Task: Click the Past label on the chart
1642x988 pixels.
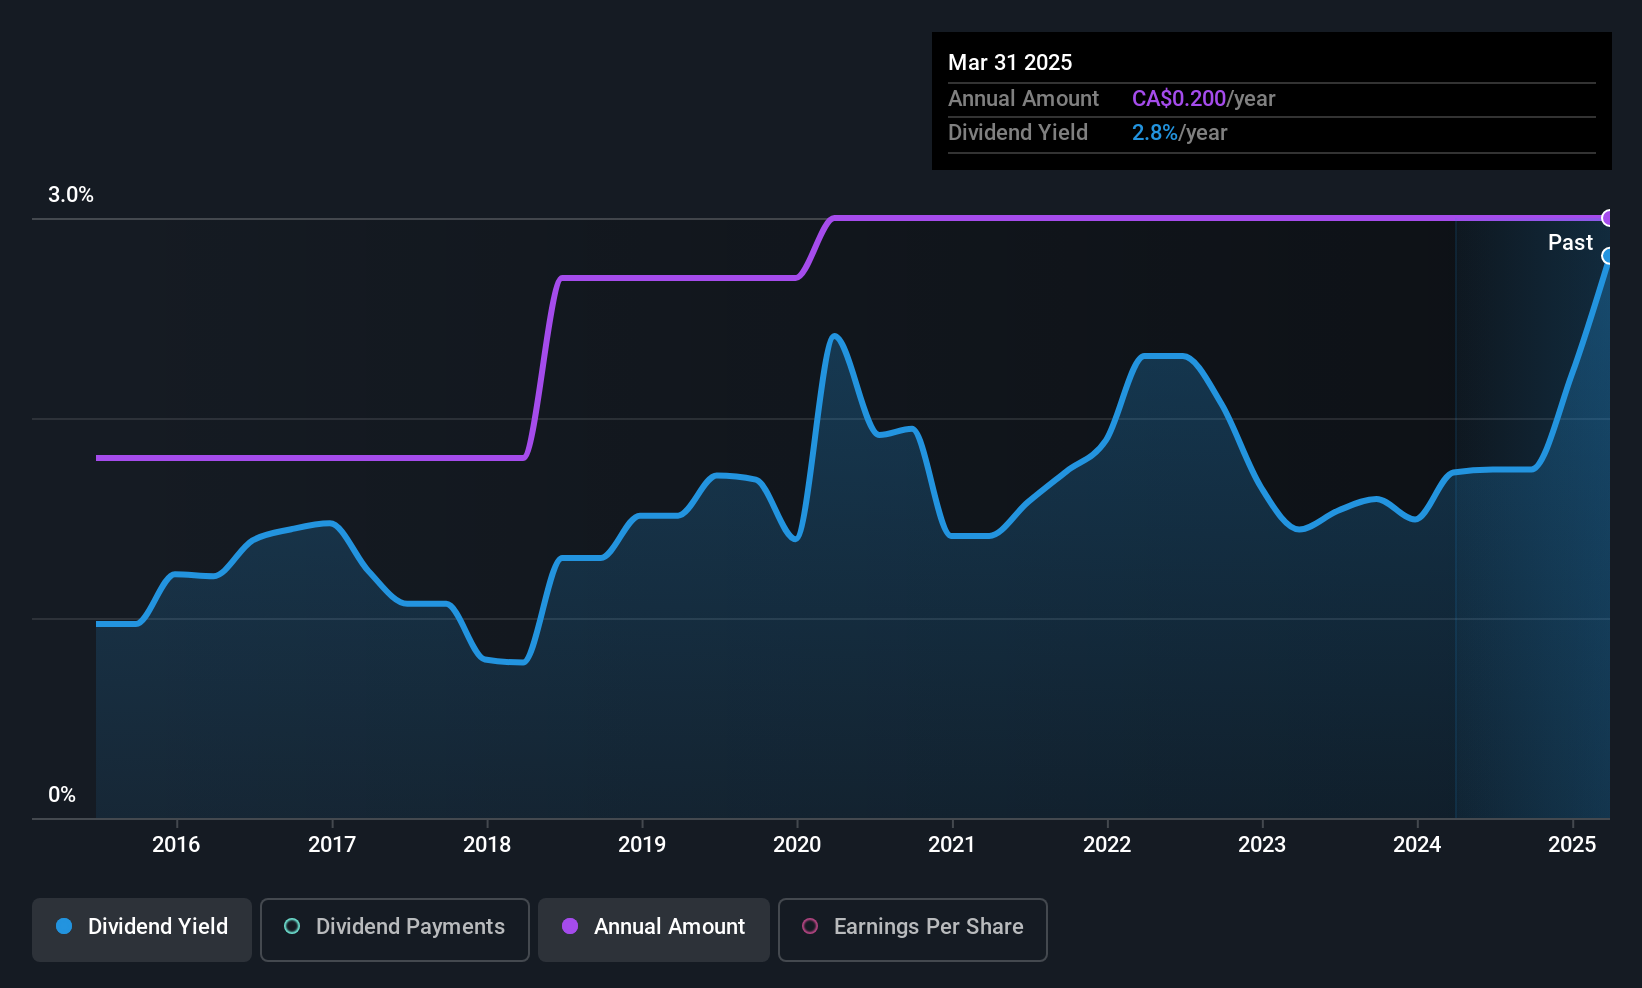Action: [1570, 243]
